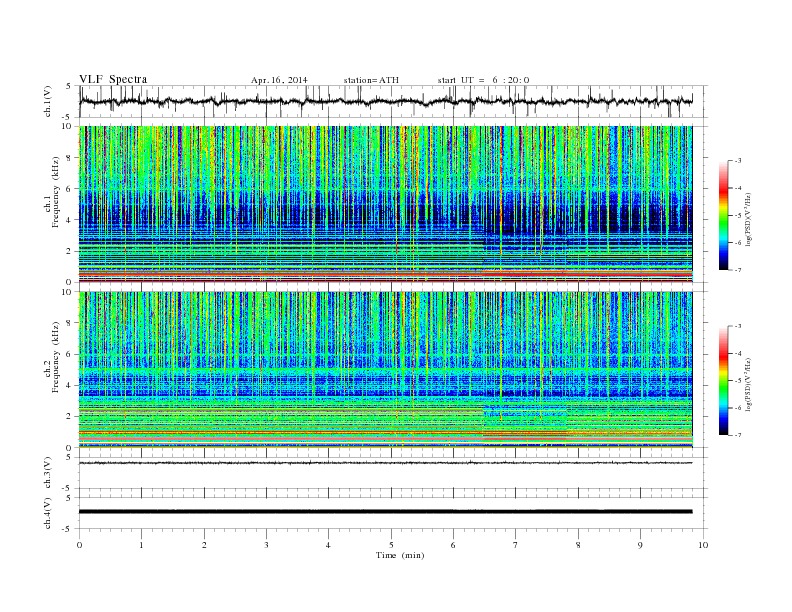Click the ch.3 voltage trace line

pyautogui.click(x=386, y=463)
